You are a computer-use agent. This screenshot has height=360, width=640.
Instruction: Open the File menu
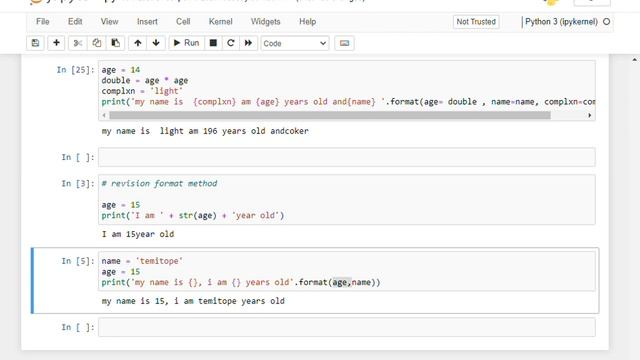point(43,22)
